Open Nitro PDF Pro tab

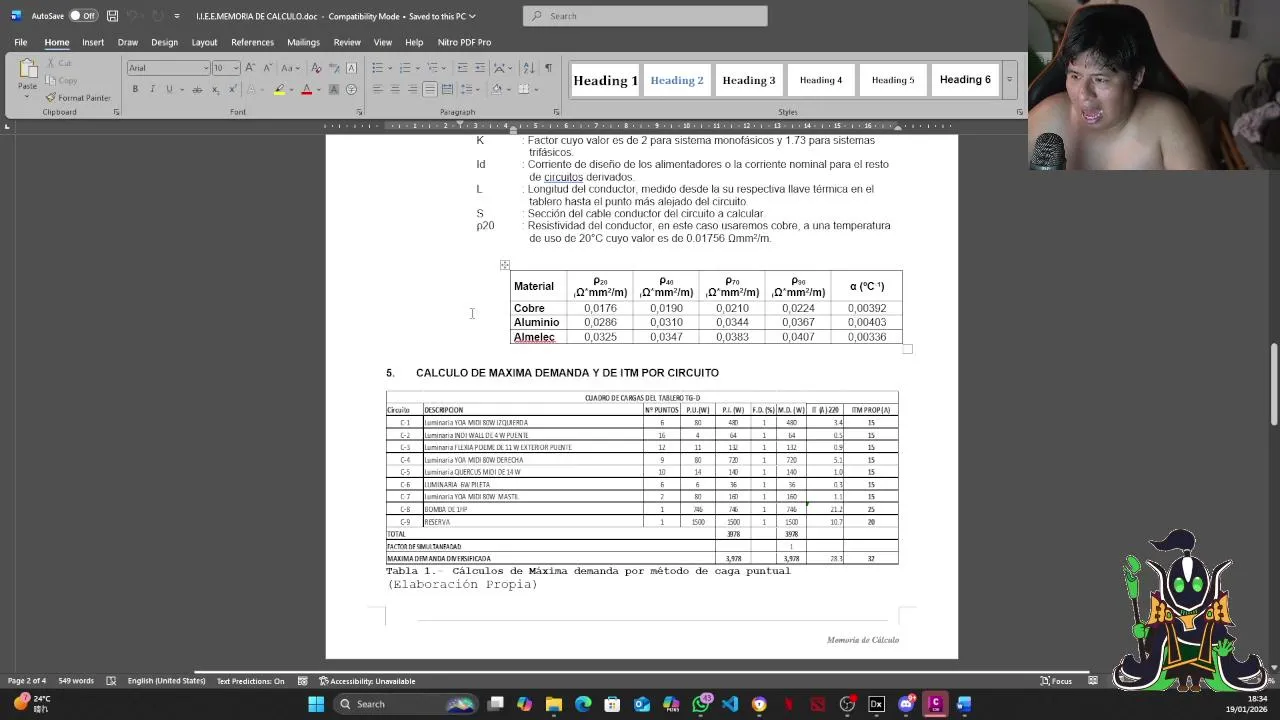pyautogui.click(x=464, y=42)
